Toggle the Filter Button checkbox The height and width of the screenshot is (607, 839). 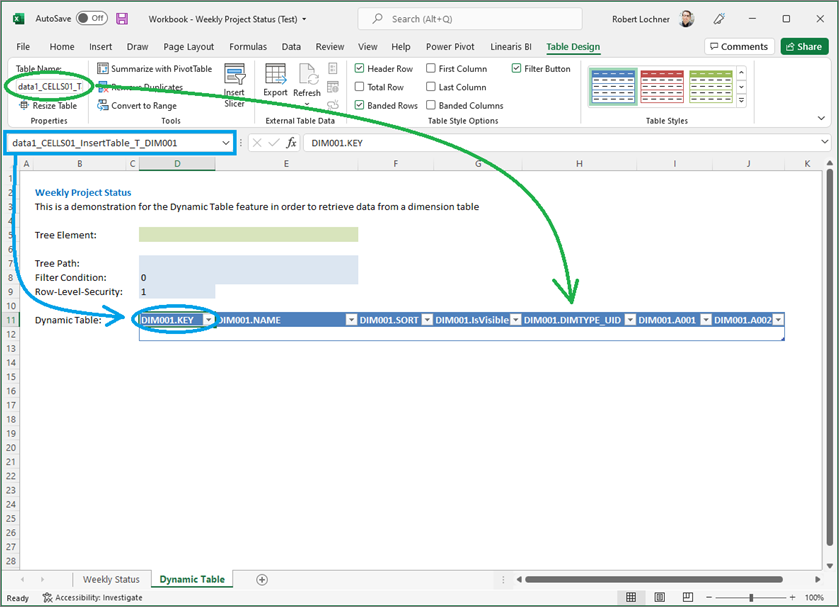[x=516, y=68]
